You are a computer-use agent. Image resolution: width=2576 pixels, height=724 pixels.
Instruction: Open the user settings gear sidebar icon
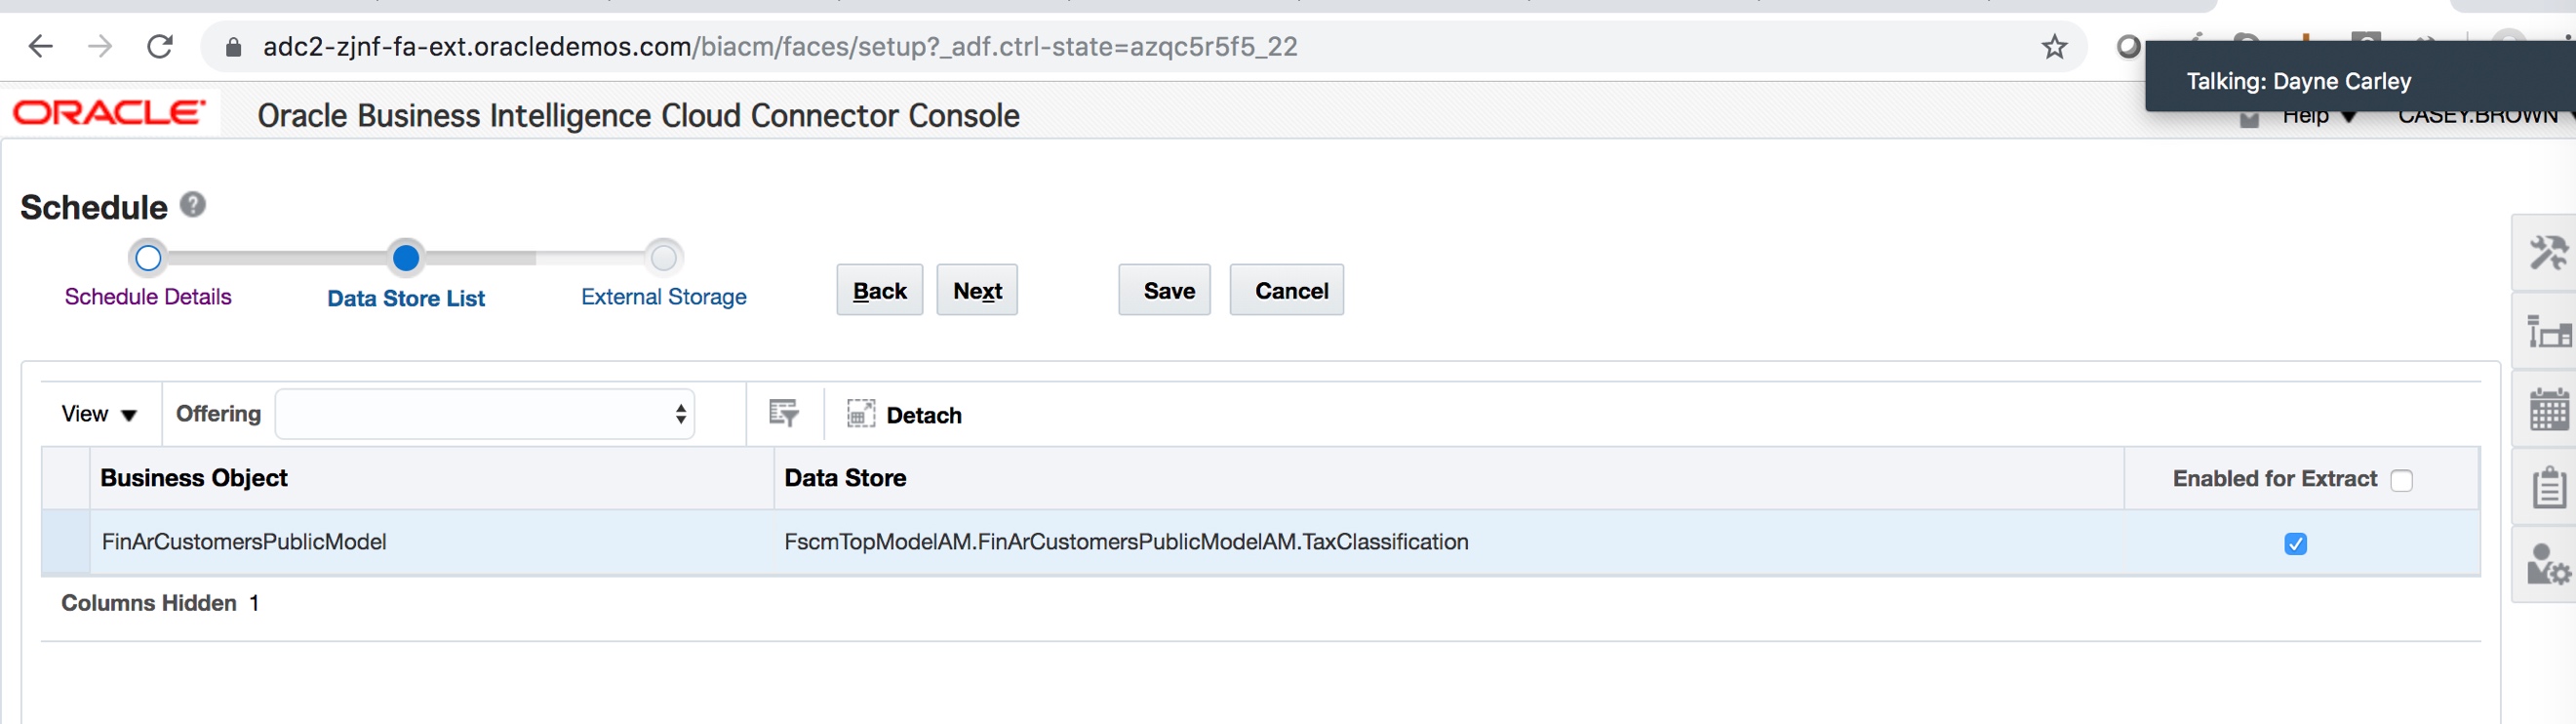tap(2546, 565)
